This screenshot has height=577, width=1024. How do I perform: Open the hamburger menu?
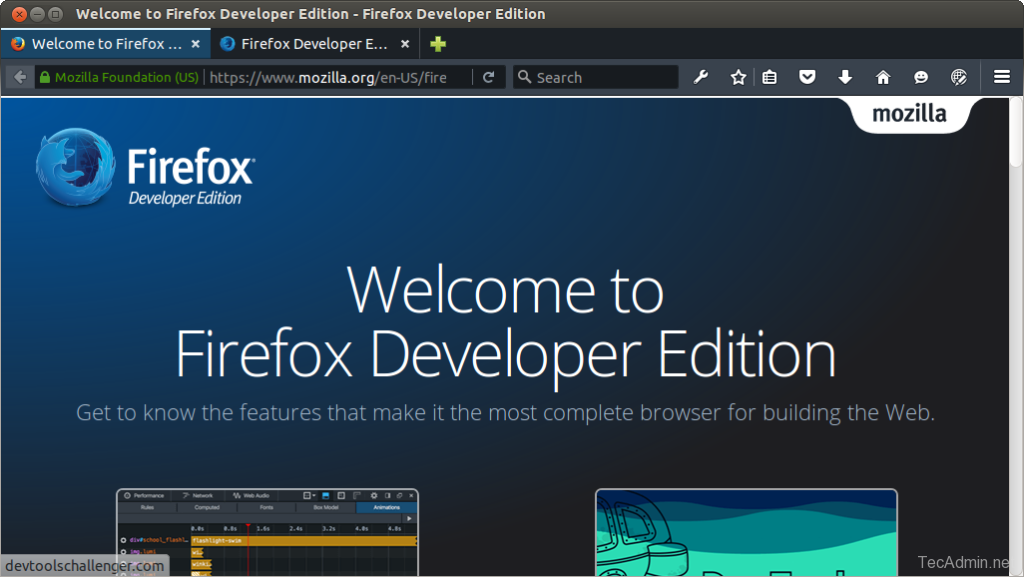point(1001,77)
